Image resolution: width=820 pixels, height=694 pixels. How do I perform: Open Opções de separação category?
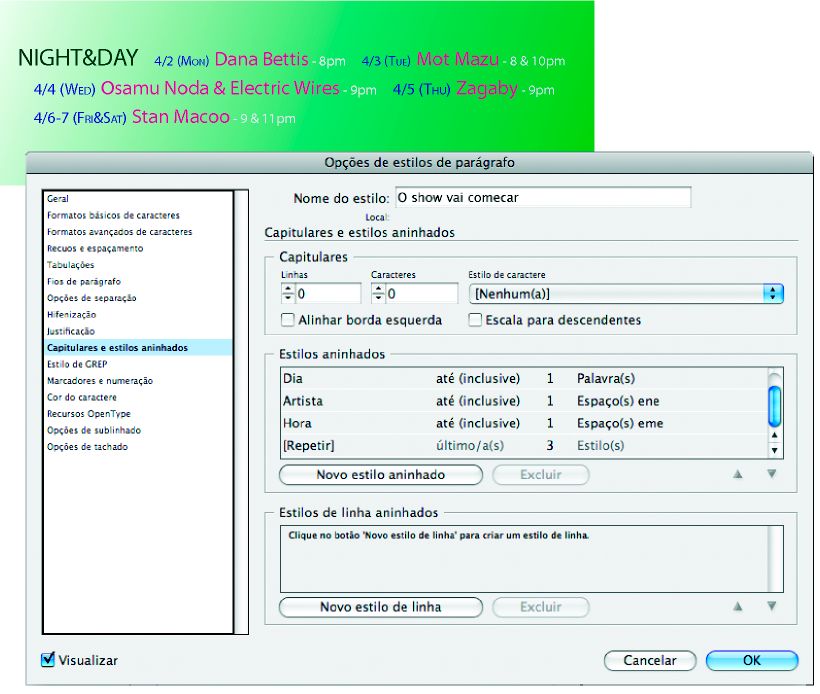[92, 298]
